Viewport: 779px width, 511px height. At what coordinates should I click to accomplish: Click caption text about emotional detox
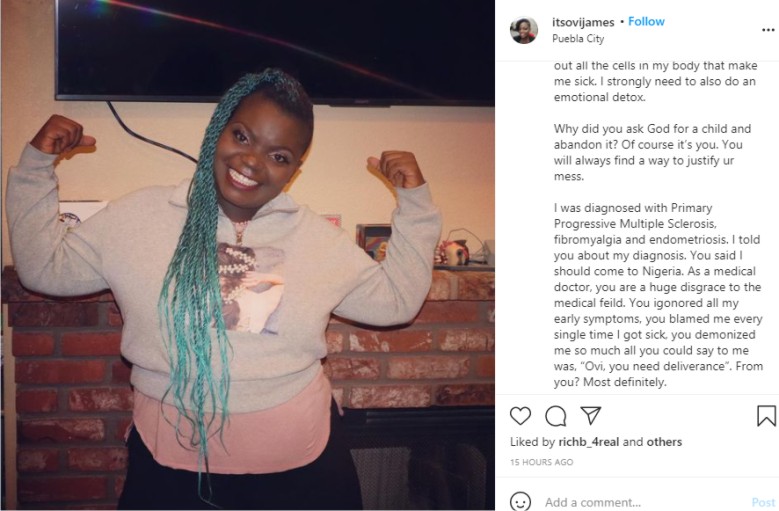[x=655, y=81]
